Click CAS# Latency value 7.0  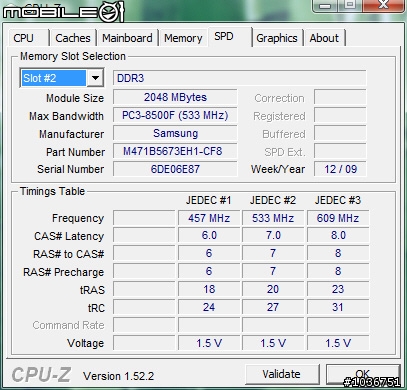(273, 235)
